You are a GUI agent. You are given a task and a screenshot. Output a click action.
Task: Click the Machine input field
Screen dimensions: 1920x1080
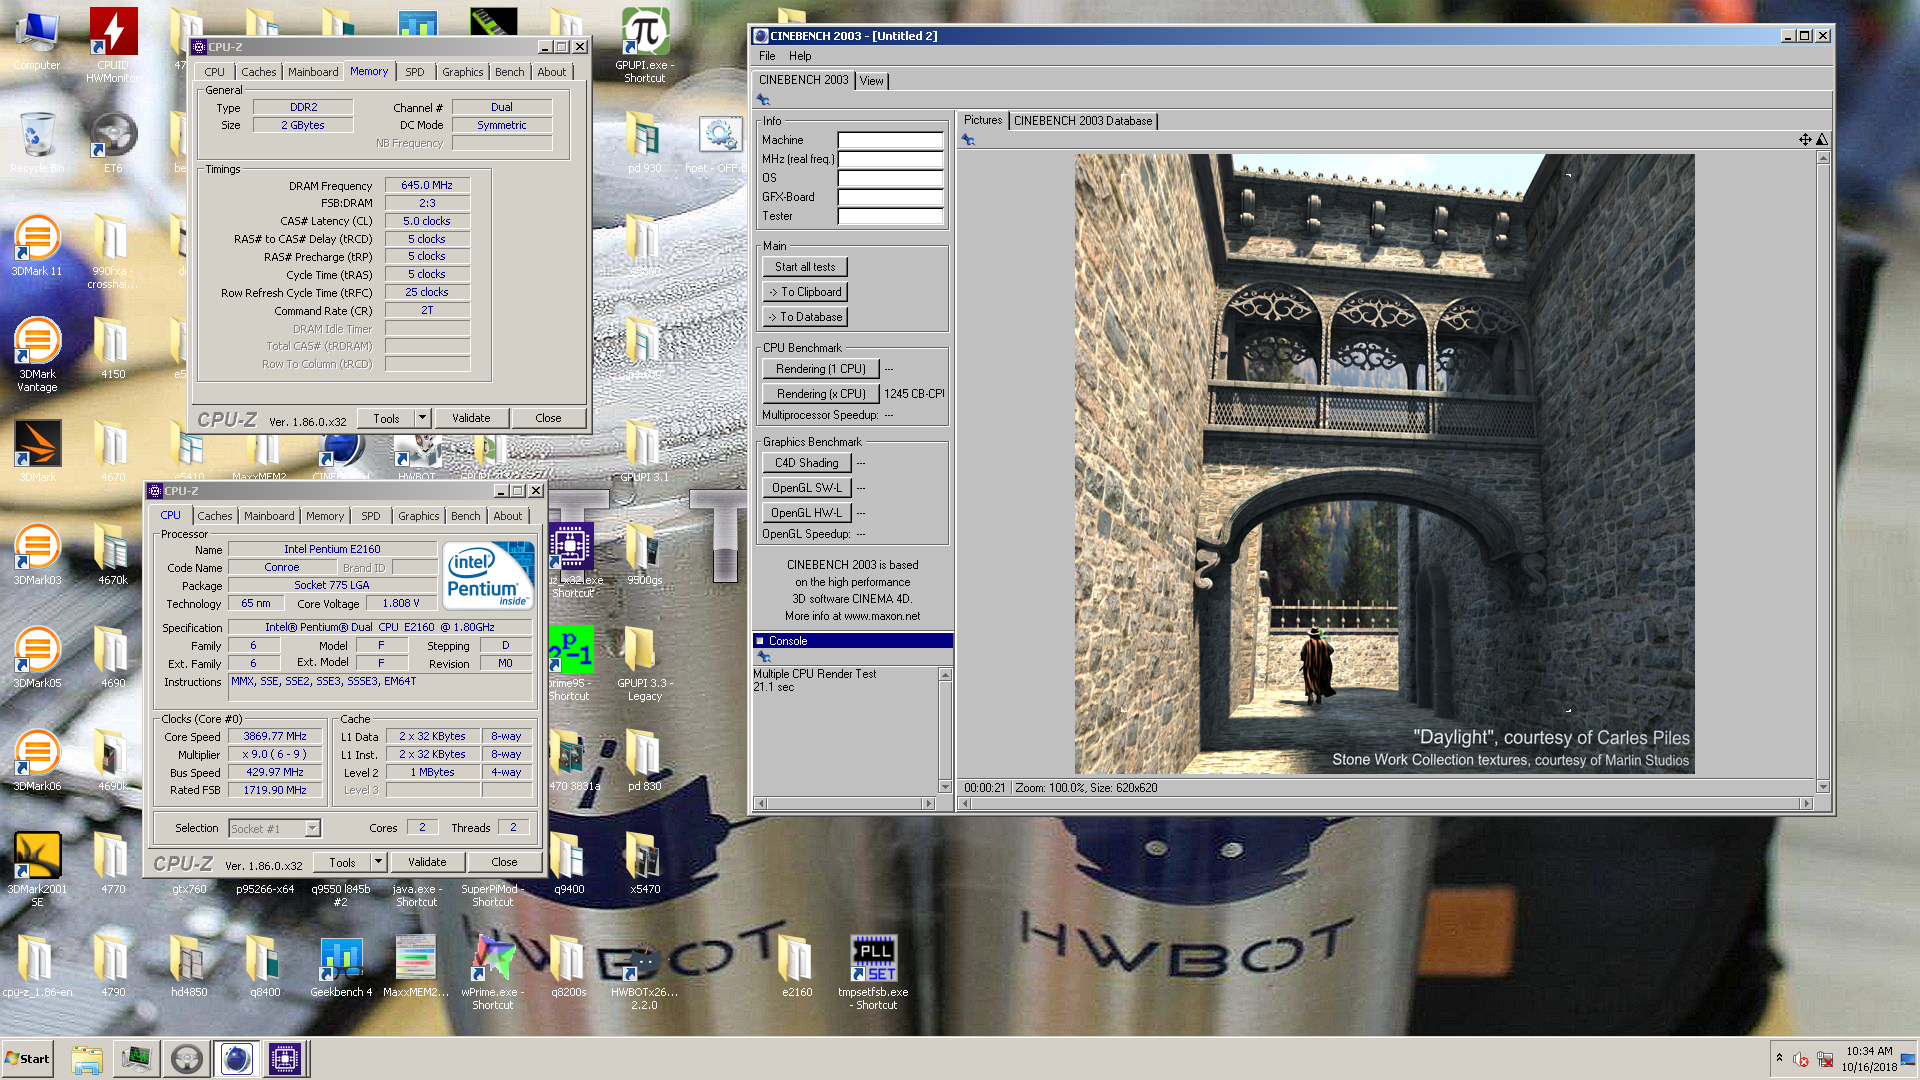890,140
